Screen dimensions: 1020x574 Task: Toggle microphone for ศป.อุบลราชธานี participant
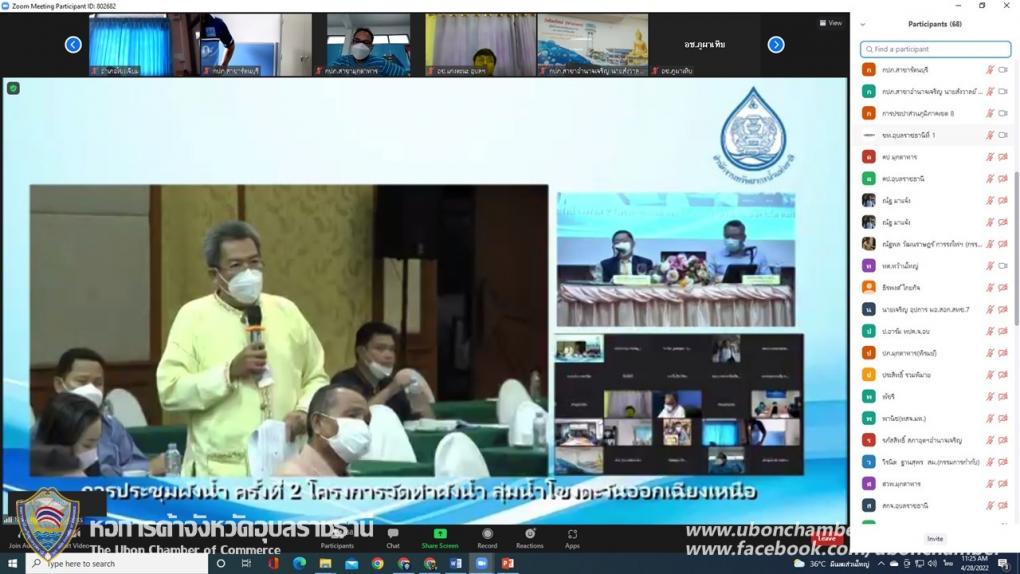tap(989, 178)
